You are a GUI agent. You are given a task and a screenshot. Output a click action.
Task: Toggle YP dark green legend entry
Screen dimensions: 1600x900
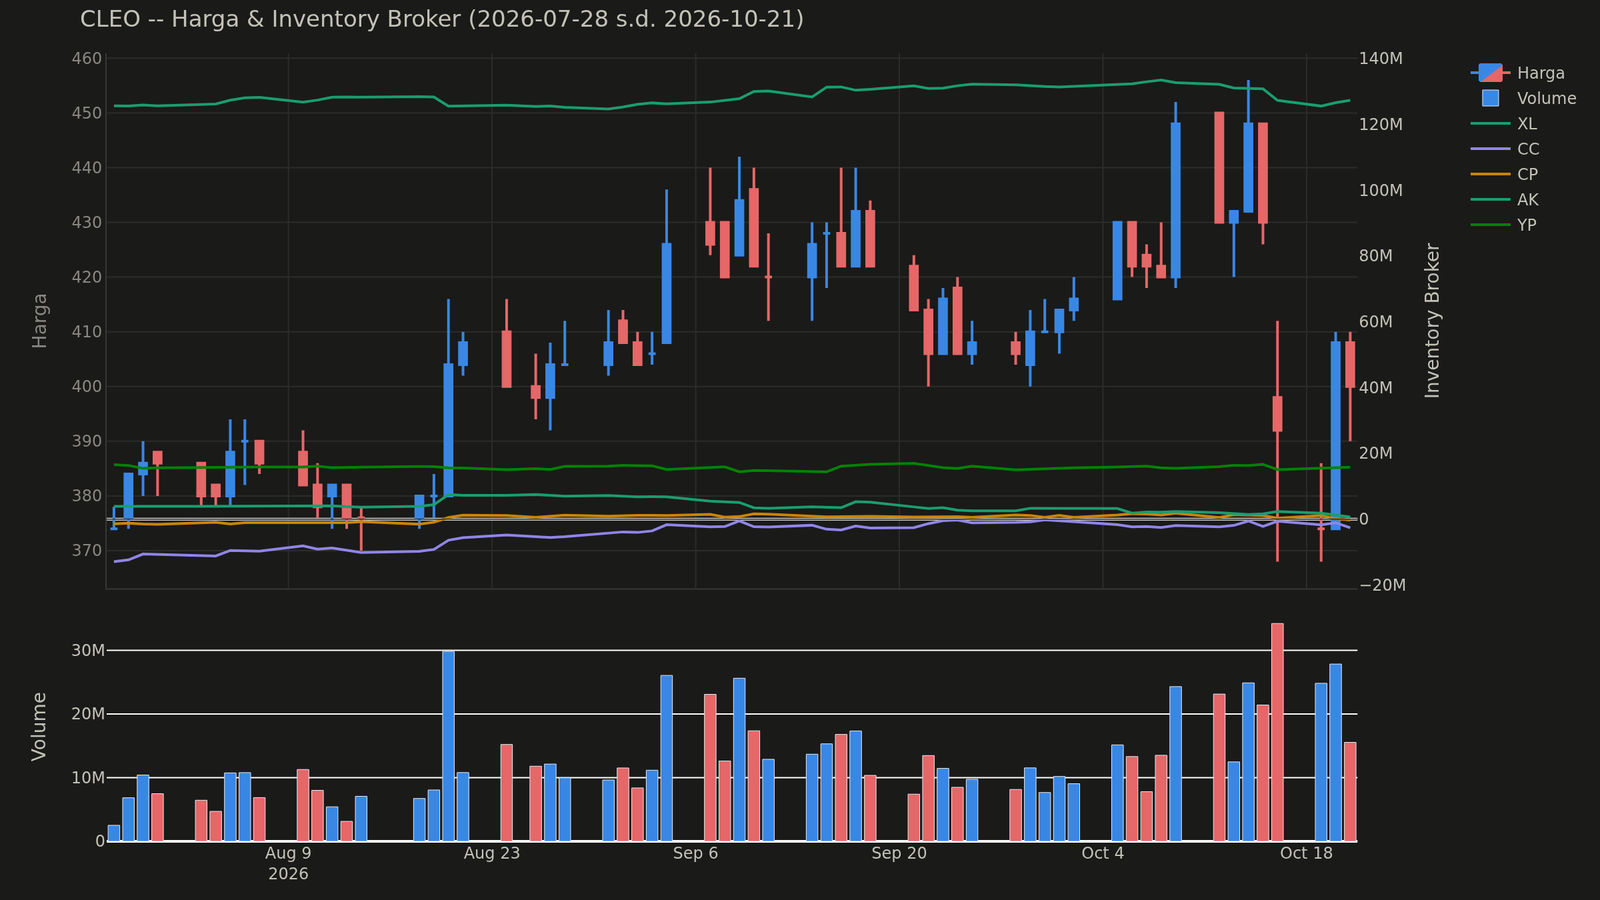(x=1505, y=225)
